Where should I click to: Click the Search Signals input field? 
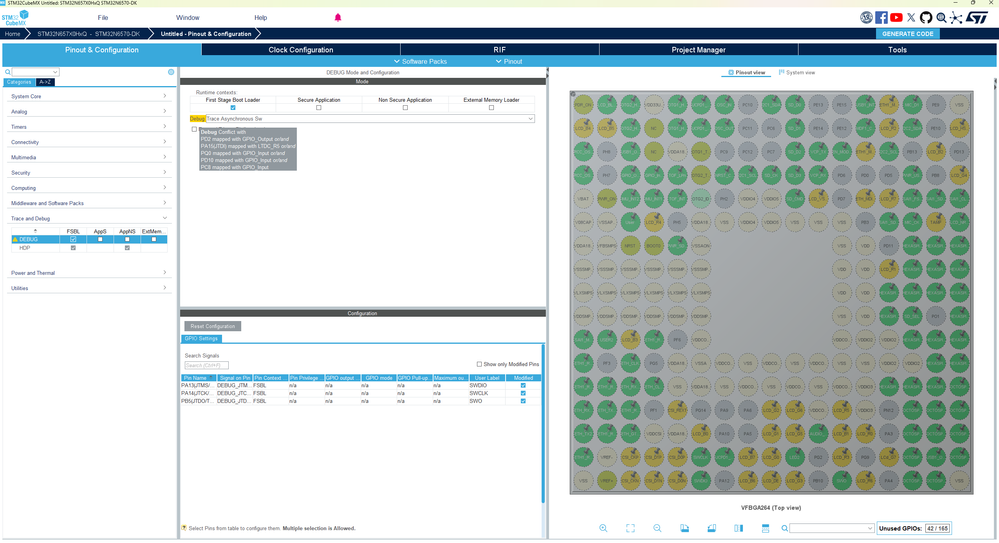(206, 365)
